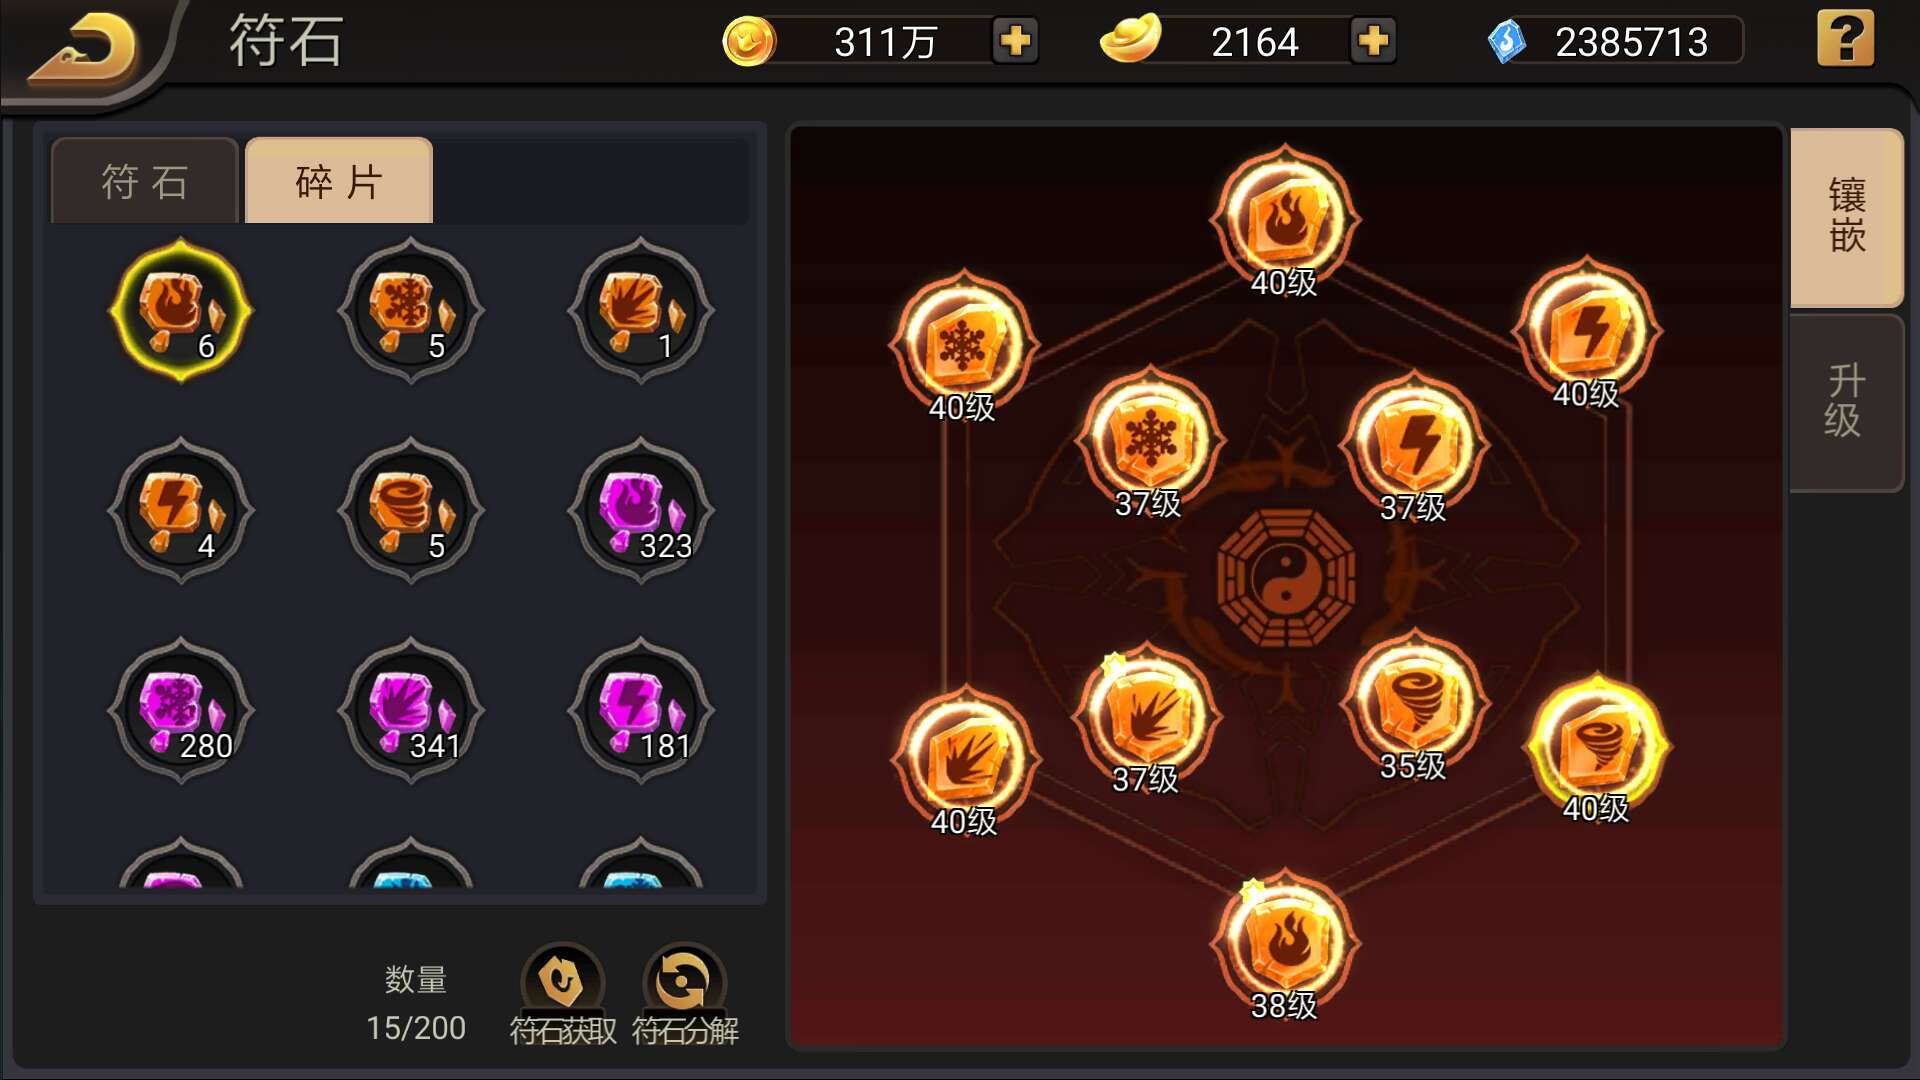Image resolution: width=1920 pixels, height=1080 pixels.
Task: Tap the level 35 tornado rune slot
Action: [1414, 705]
